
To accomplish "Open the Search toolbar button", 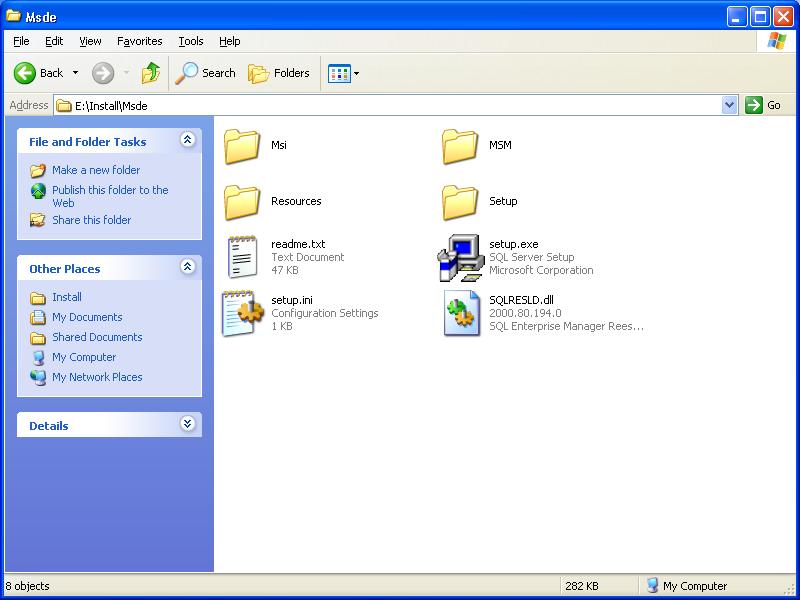I will pyautogui.click(x=206, y=73).
